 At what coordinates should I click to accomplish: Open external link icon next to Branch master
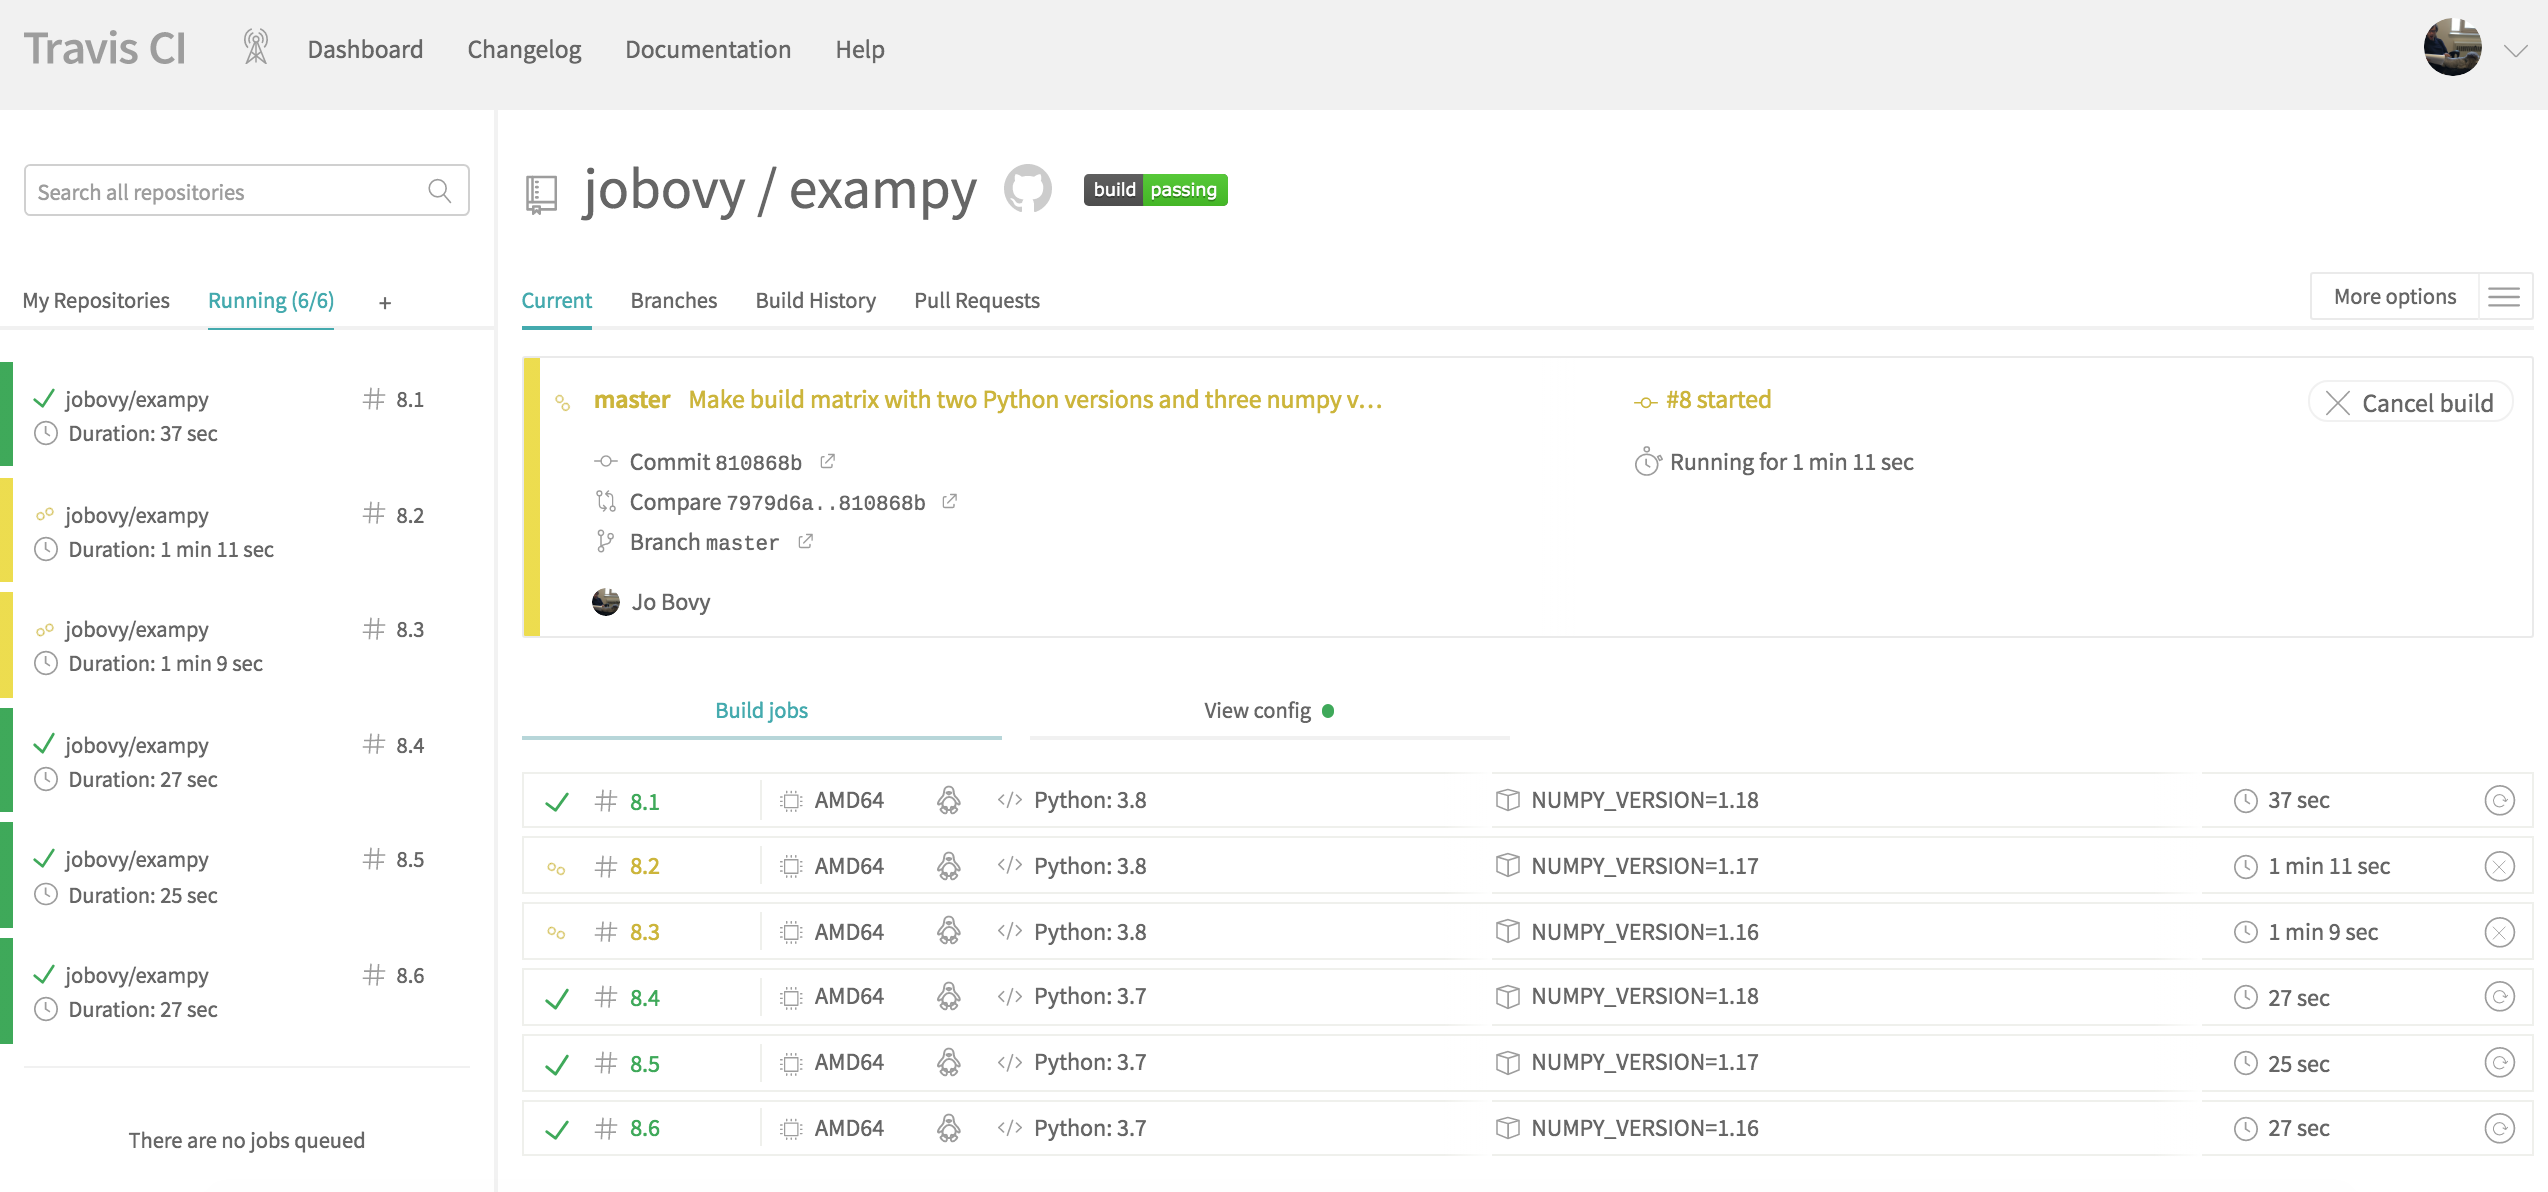pos(806,541)
